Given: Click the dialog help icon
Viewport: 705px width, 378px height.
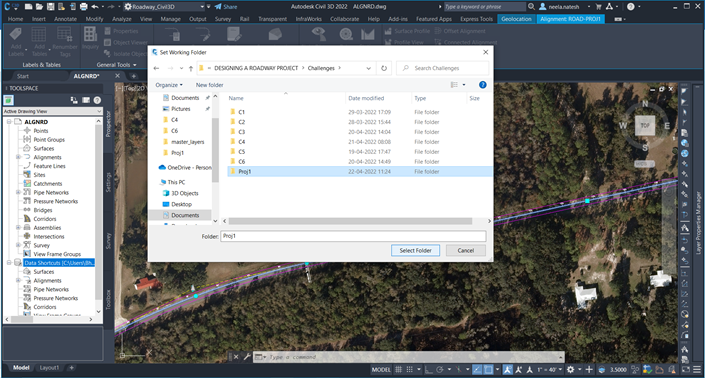Looking at the screenshot, I should pos(482,85).
